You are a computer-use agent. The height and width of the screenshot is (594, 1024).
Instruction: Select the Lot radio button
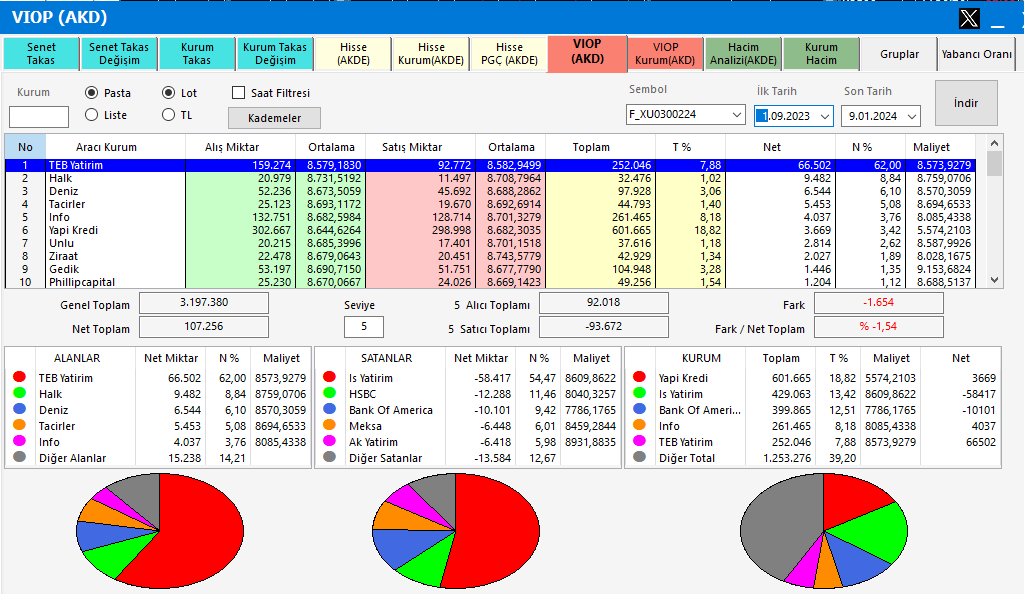pos(168,93)
